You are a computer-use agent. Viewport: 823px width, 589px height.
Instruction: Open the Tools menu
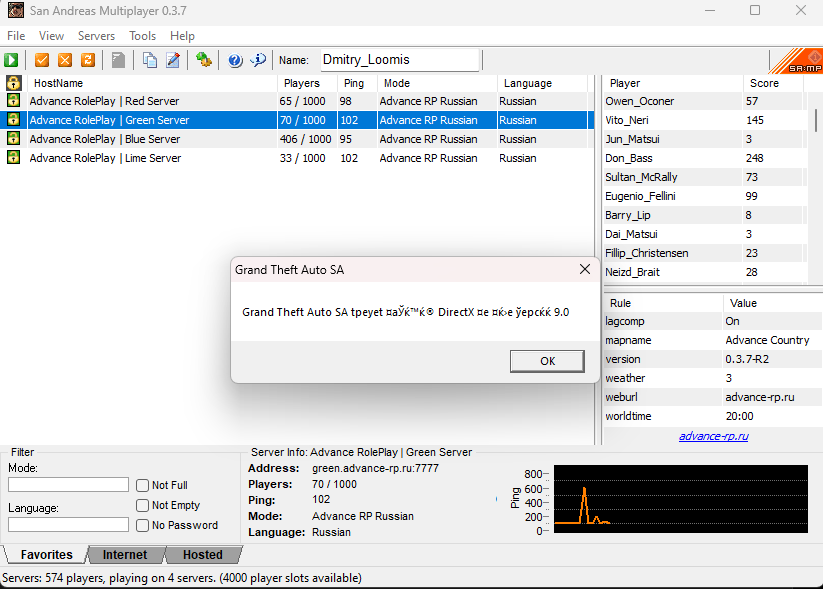pyautogui.click(x=143, y=36)
